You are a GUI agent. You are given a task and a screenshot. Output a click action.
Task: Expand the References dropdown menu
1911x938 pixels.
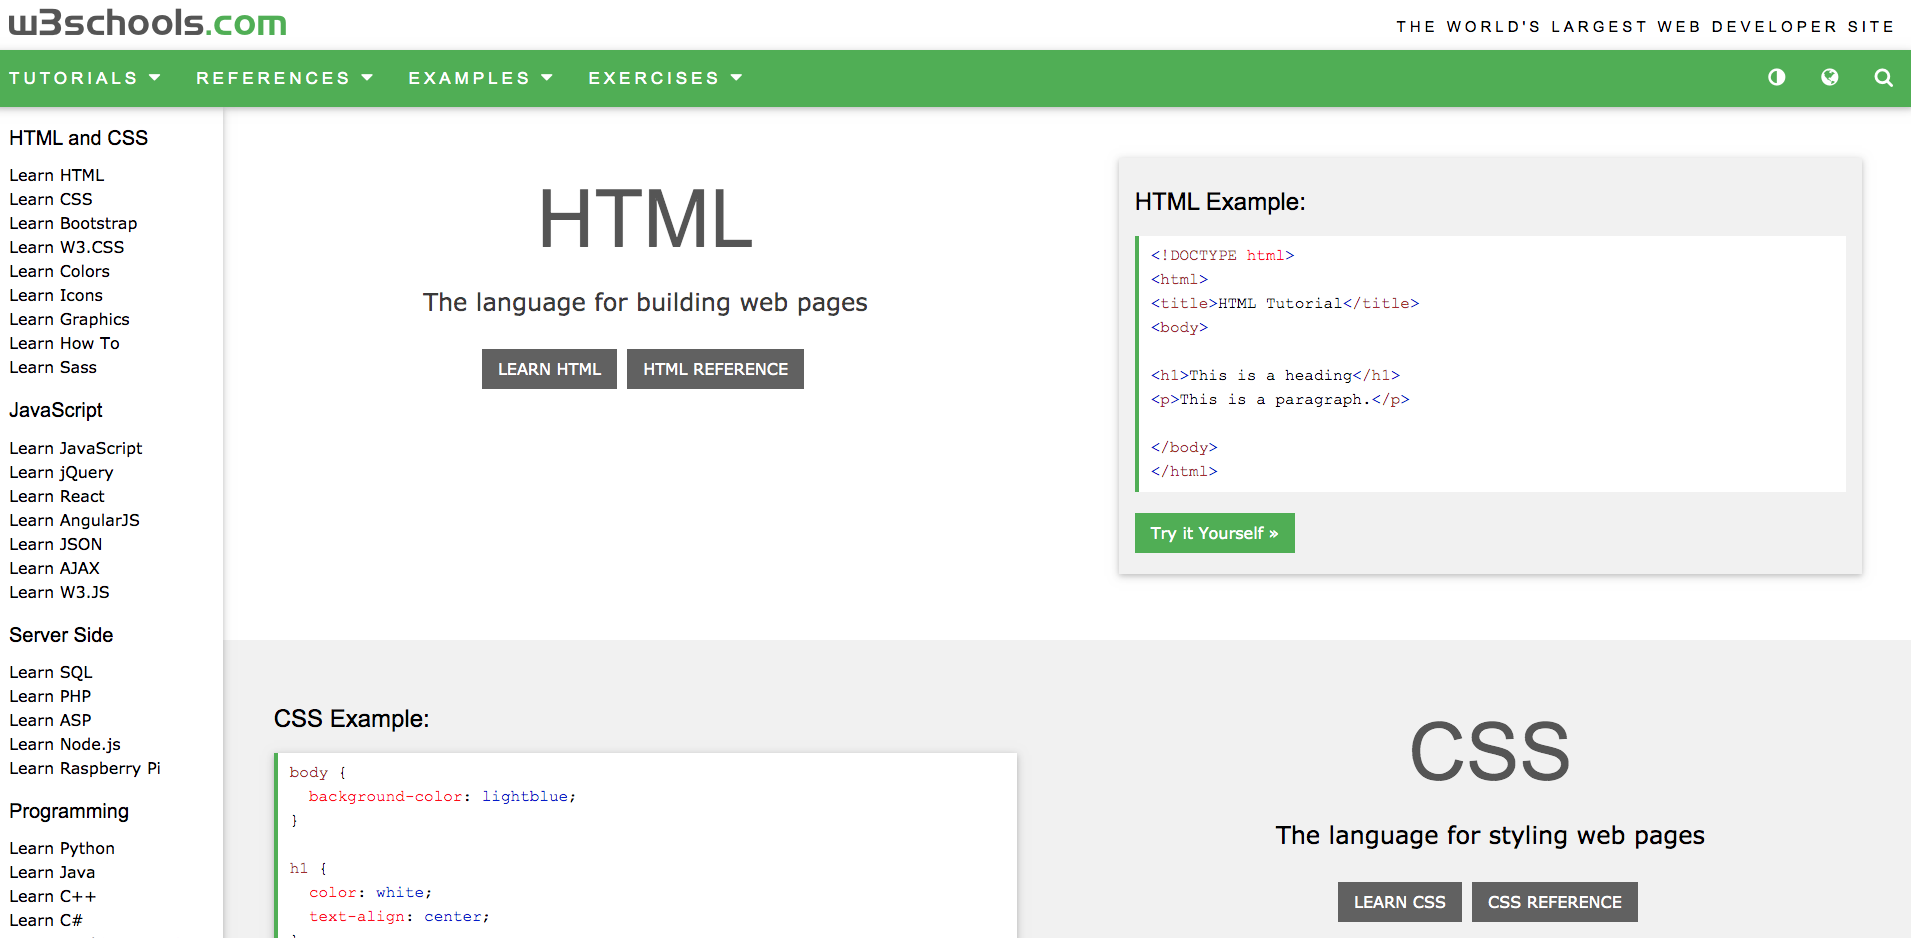pyautogui.click(x=285, y=78)
